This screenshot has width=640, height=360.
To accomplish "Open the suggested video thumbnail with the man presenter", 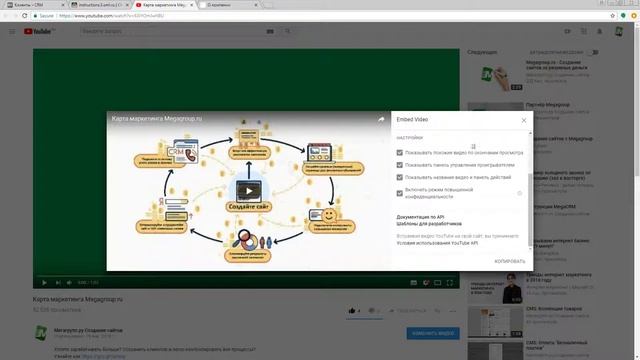I will (495, 288).
